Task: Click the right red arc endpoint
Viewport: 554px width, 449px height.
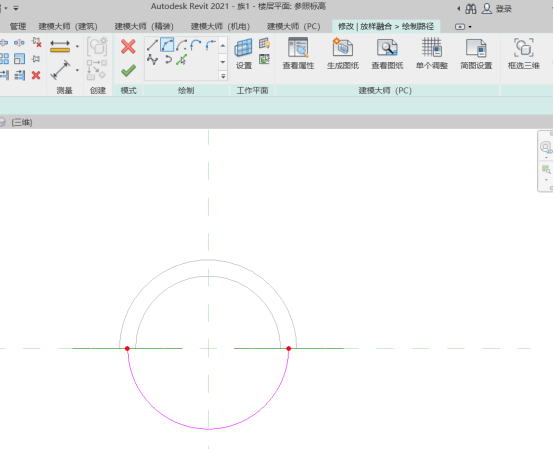Action: click(x=288, y=348)
